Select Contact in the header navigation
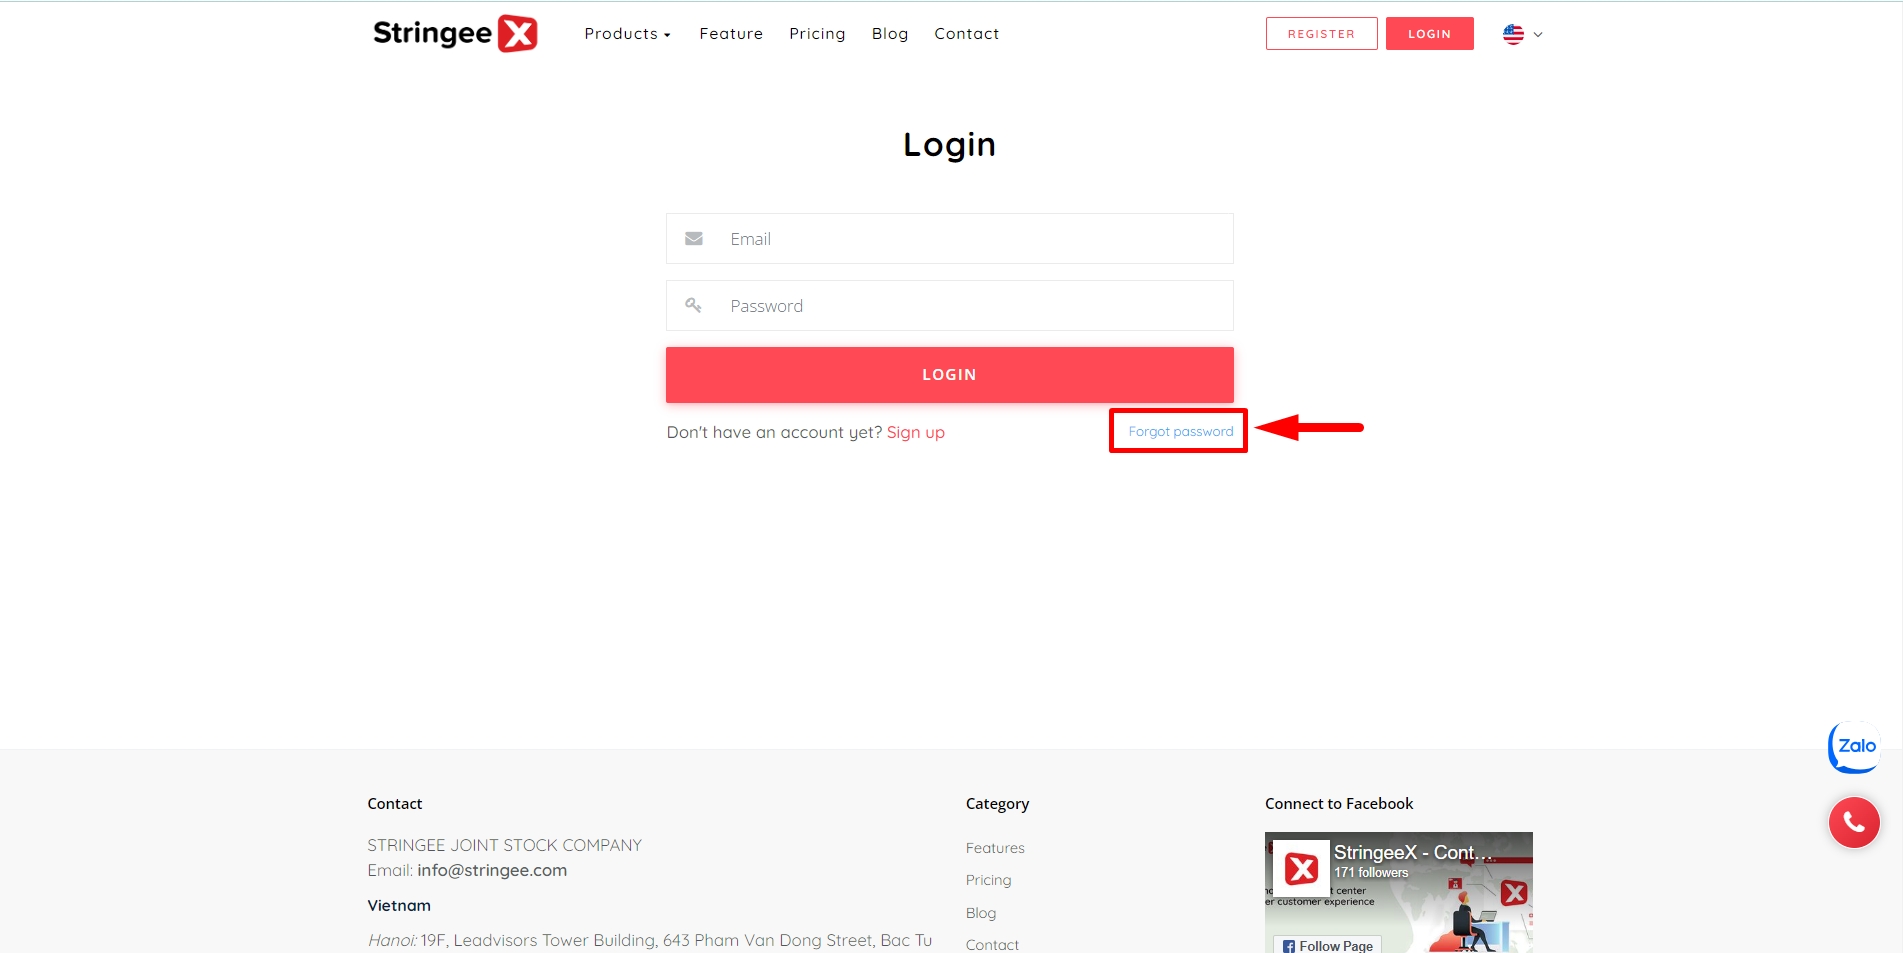Image resolution: width=1903 pixels, height=953 pixels. 966,34
